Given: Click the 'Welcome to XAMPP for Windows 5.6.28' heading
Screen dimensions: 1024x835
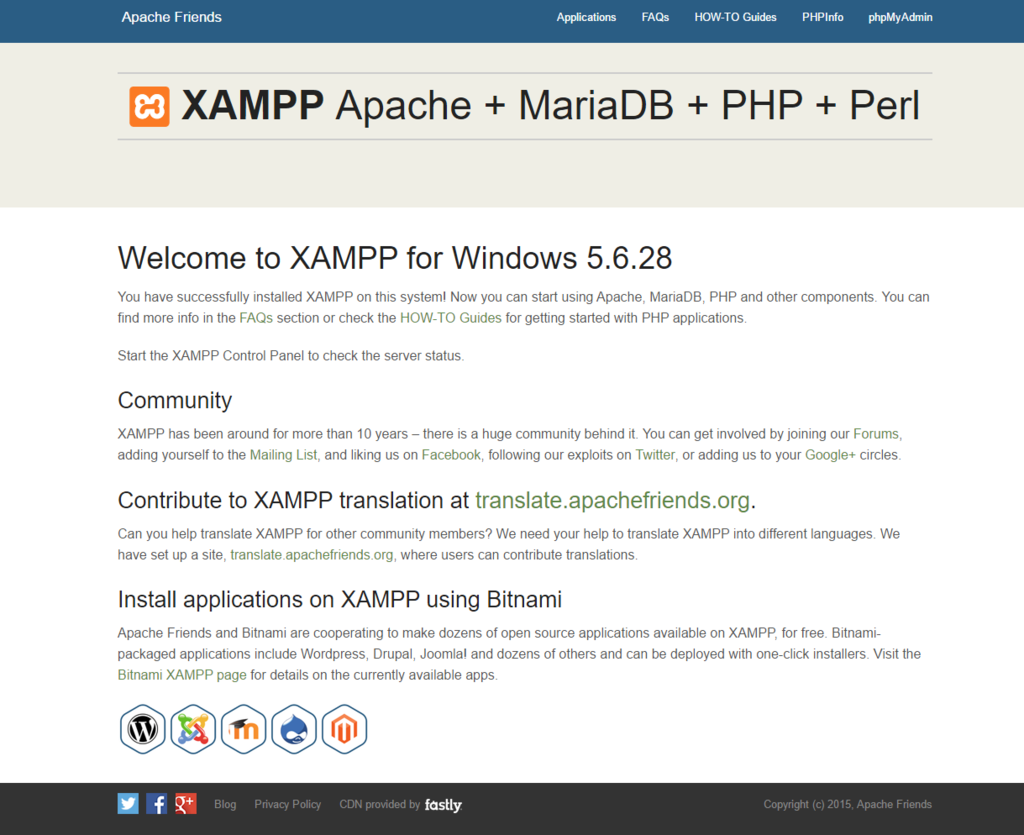Looking at the screenshot, I should coord(395,258).
